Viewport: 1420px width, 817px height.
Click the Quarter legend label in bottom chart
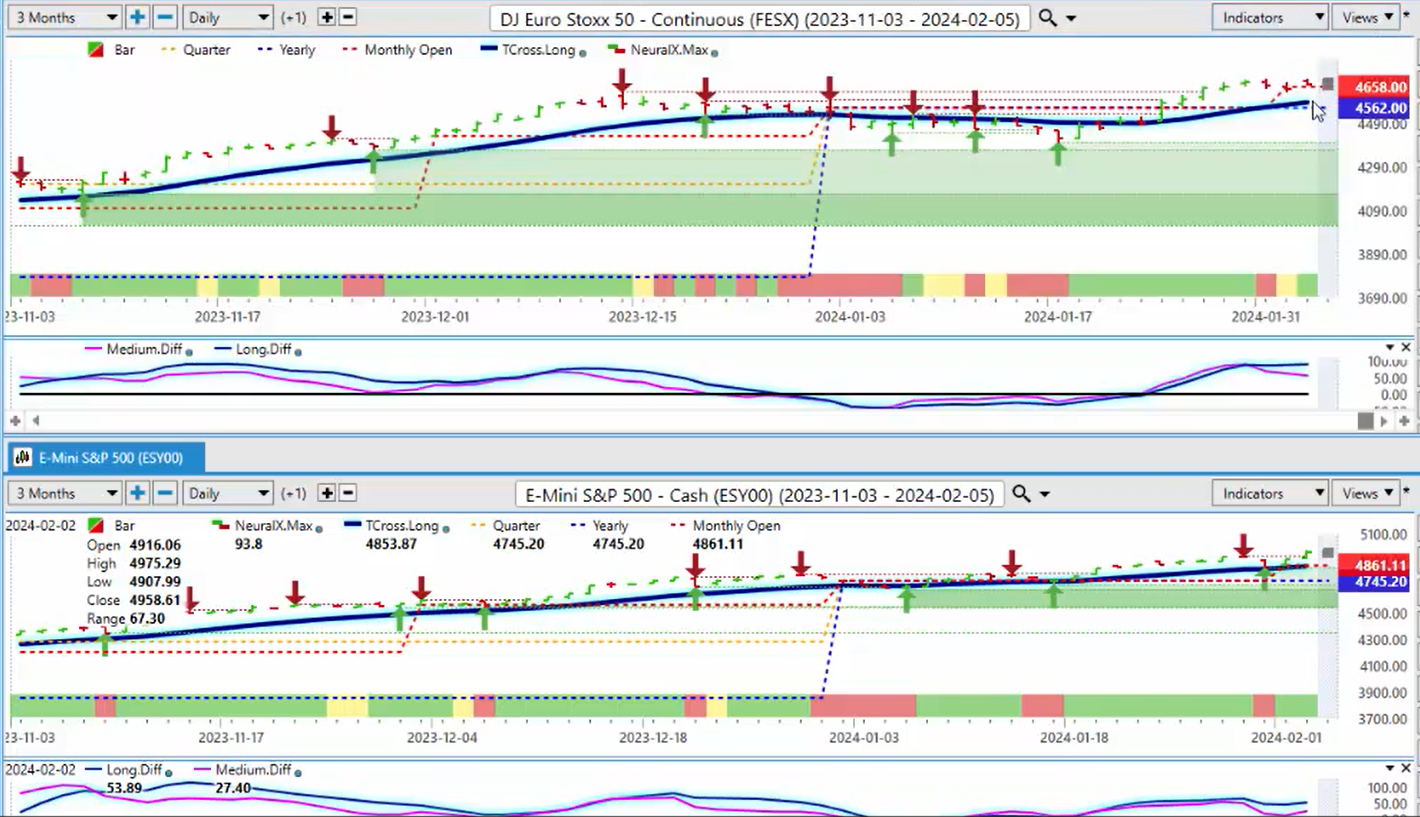click(x=516, y=525)
